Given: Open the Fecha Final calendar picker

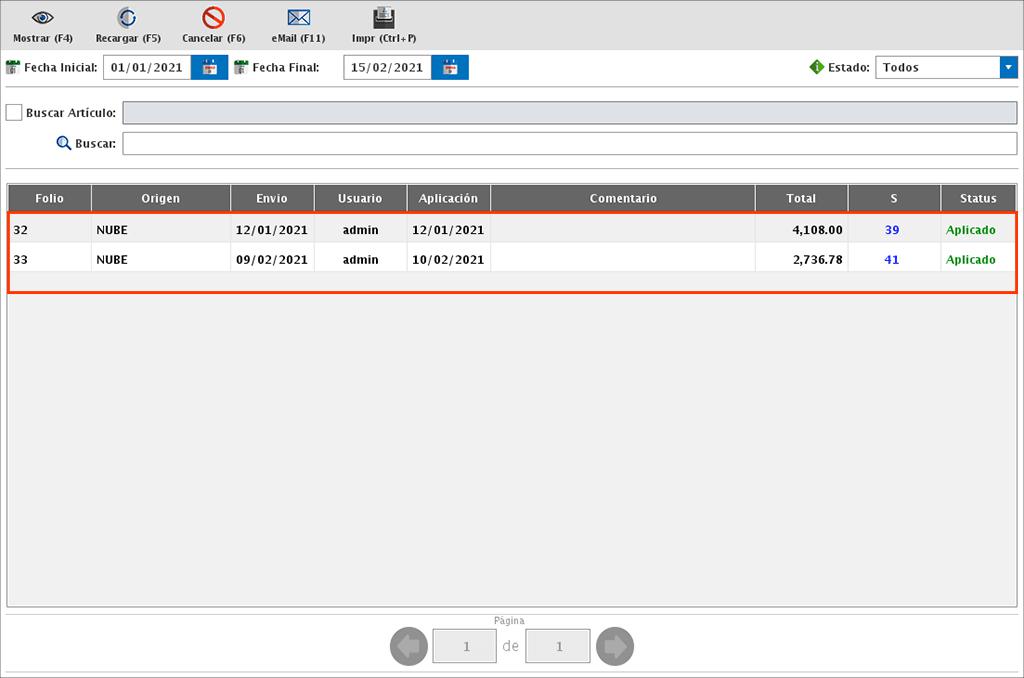Looking at the screenshot, I should pyautogui.click(x=450, y=68).
